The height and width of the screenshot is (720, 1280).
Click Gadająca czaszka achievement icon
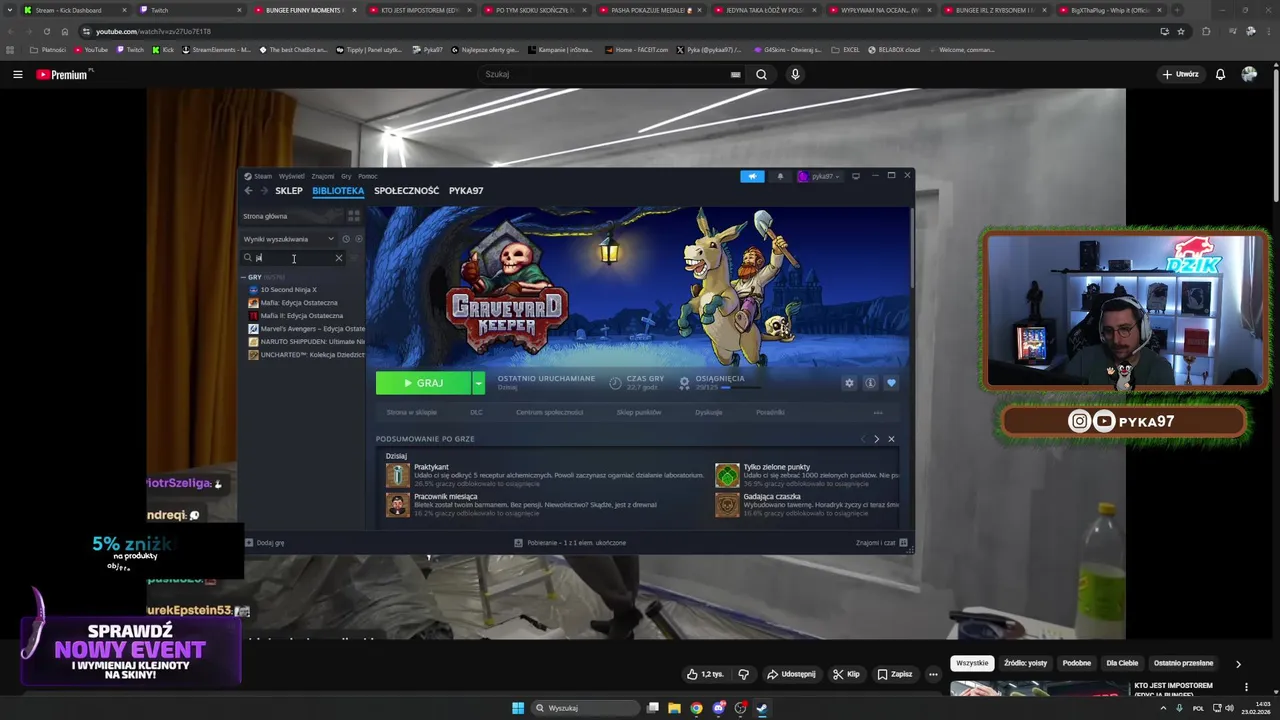(727, 504)
